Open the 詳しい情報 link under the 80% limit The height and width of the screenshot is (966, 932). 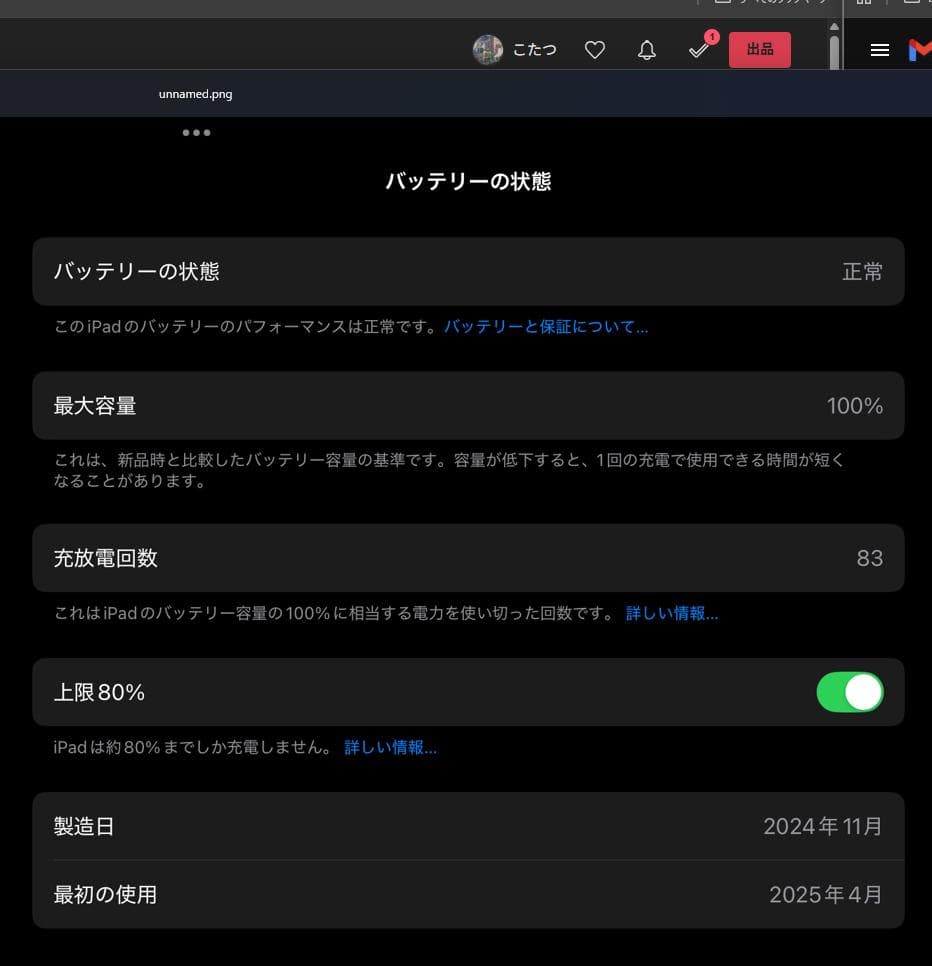tap(390, 747)
